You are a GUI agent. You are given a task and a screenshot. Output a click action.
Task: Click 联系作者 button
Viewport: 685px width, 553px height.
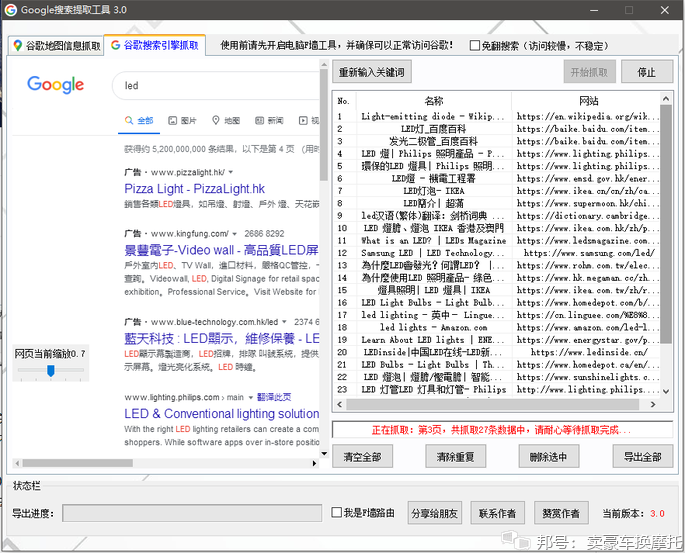point(497,513)
